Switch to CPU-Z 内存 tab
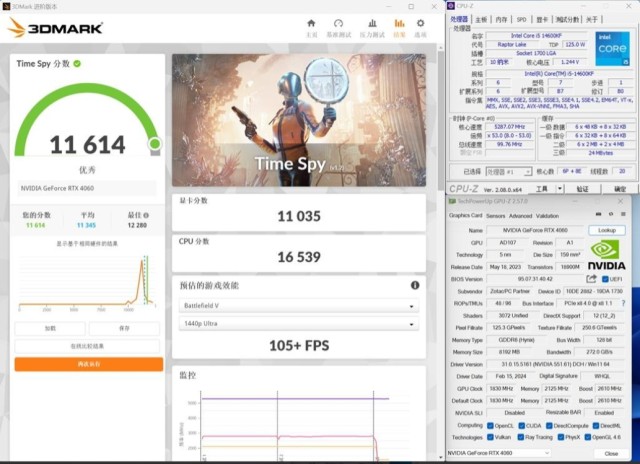The width and height of the screenshot is (640, 464). point(501,19)
